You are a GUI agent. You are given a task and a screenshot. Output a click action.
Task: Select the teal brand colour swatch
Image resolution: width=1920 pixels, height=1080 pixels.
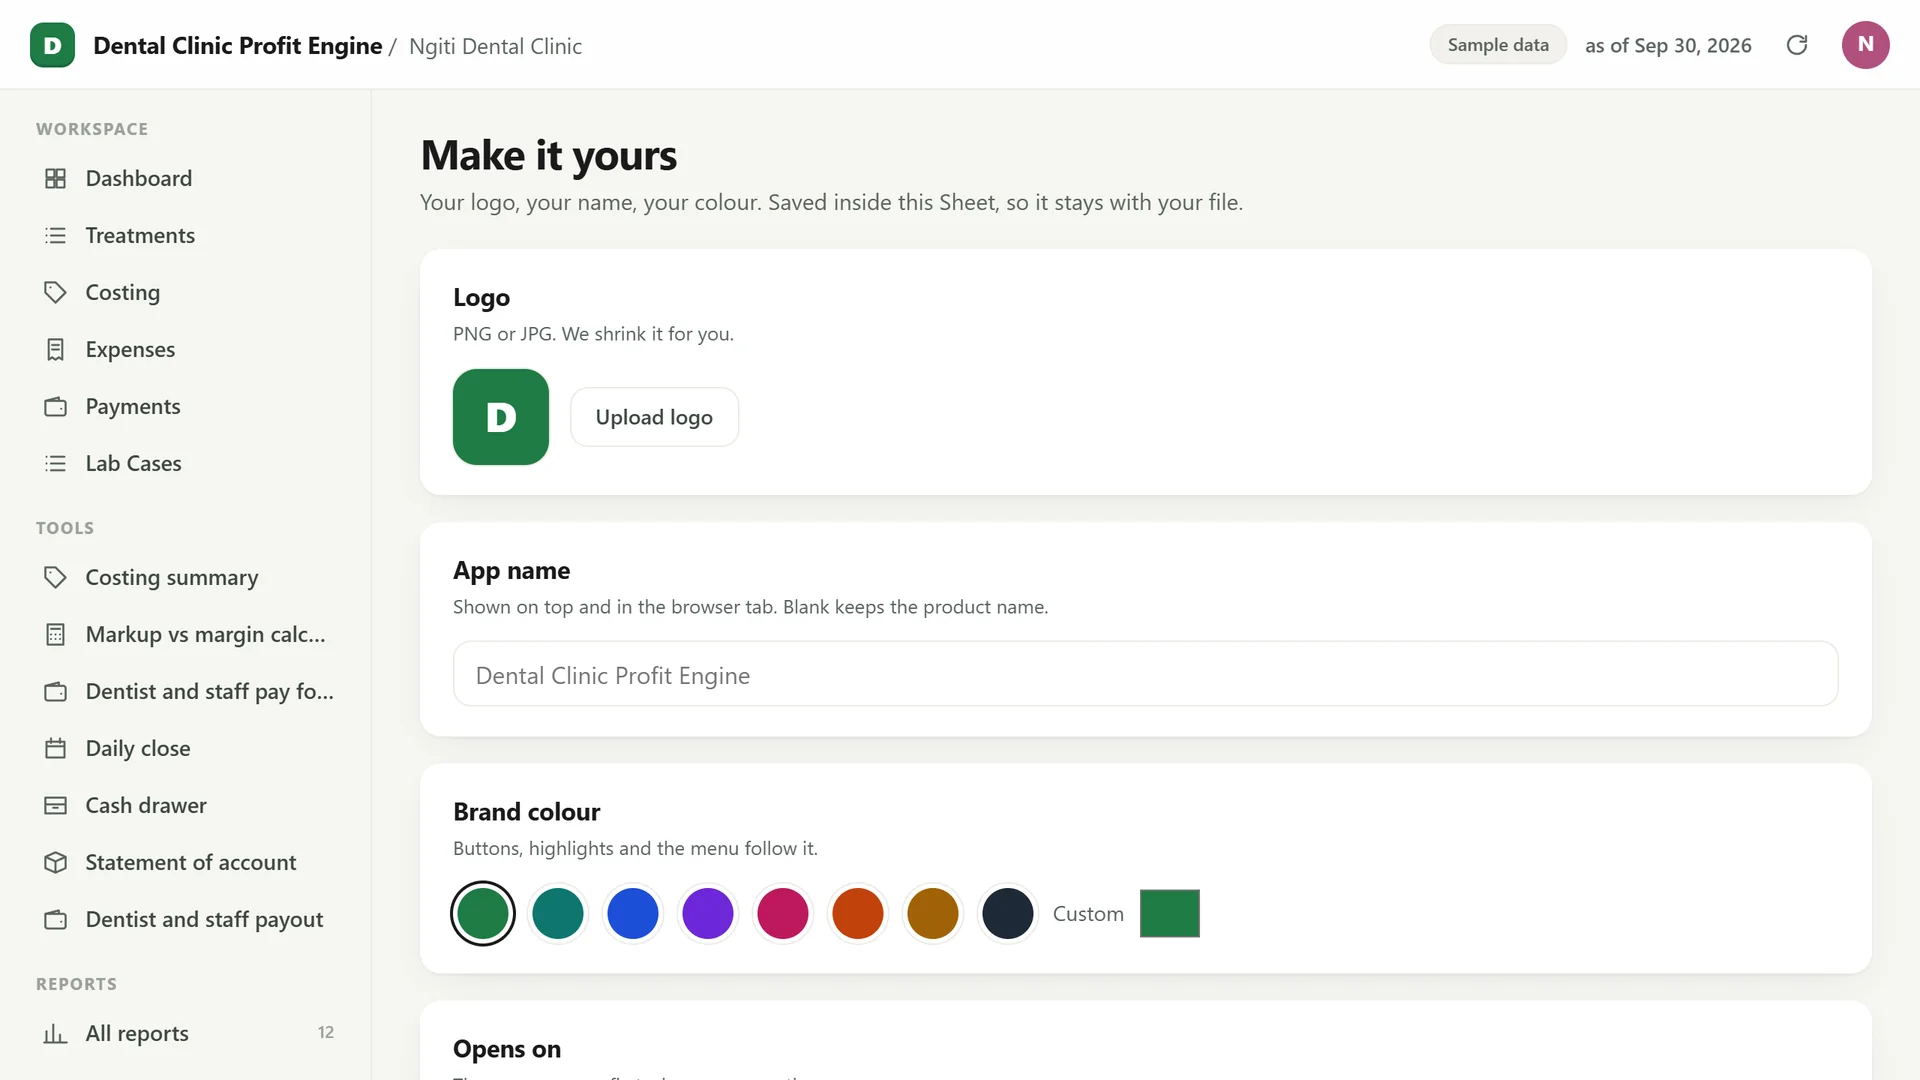tap(558, 913)
